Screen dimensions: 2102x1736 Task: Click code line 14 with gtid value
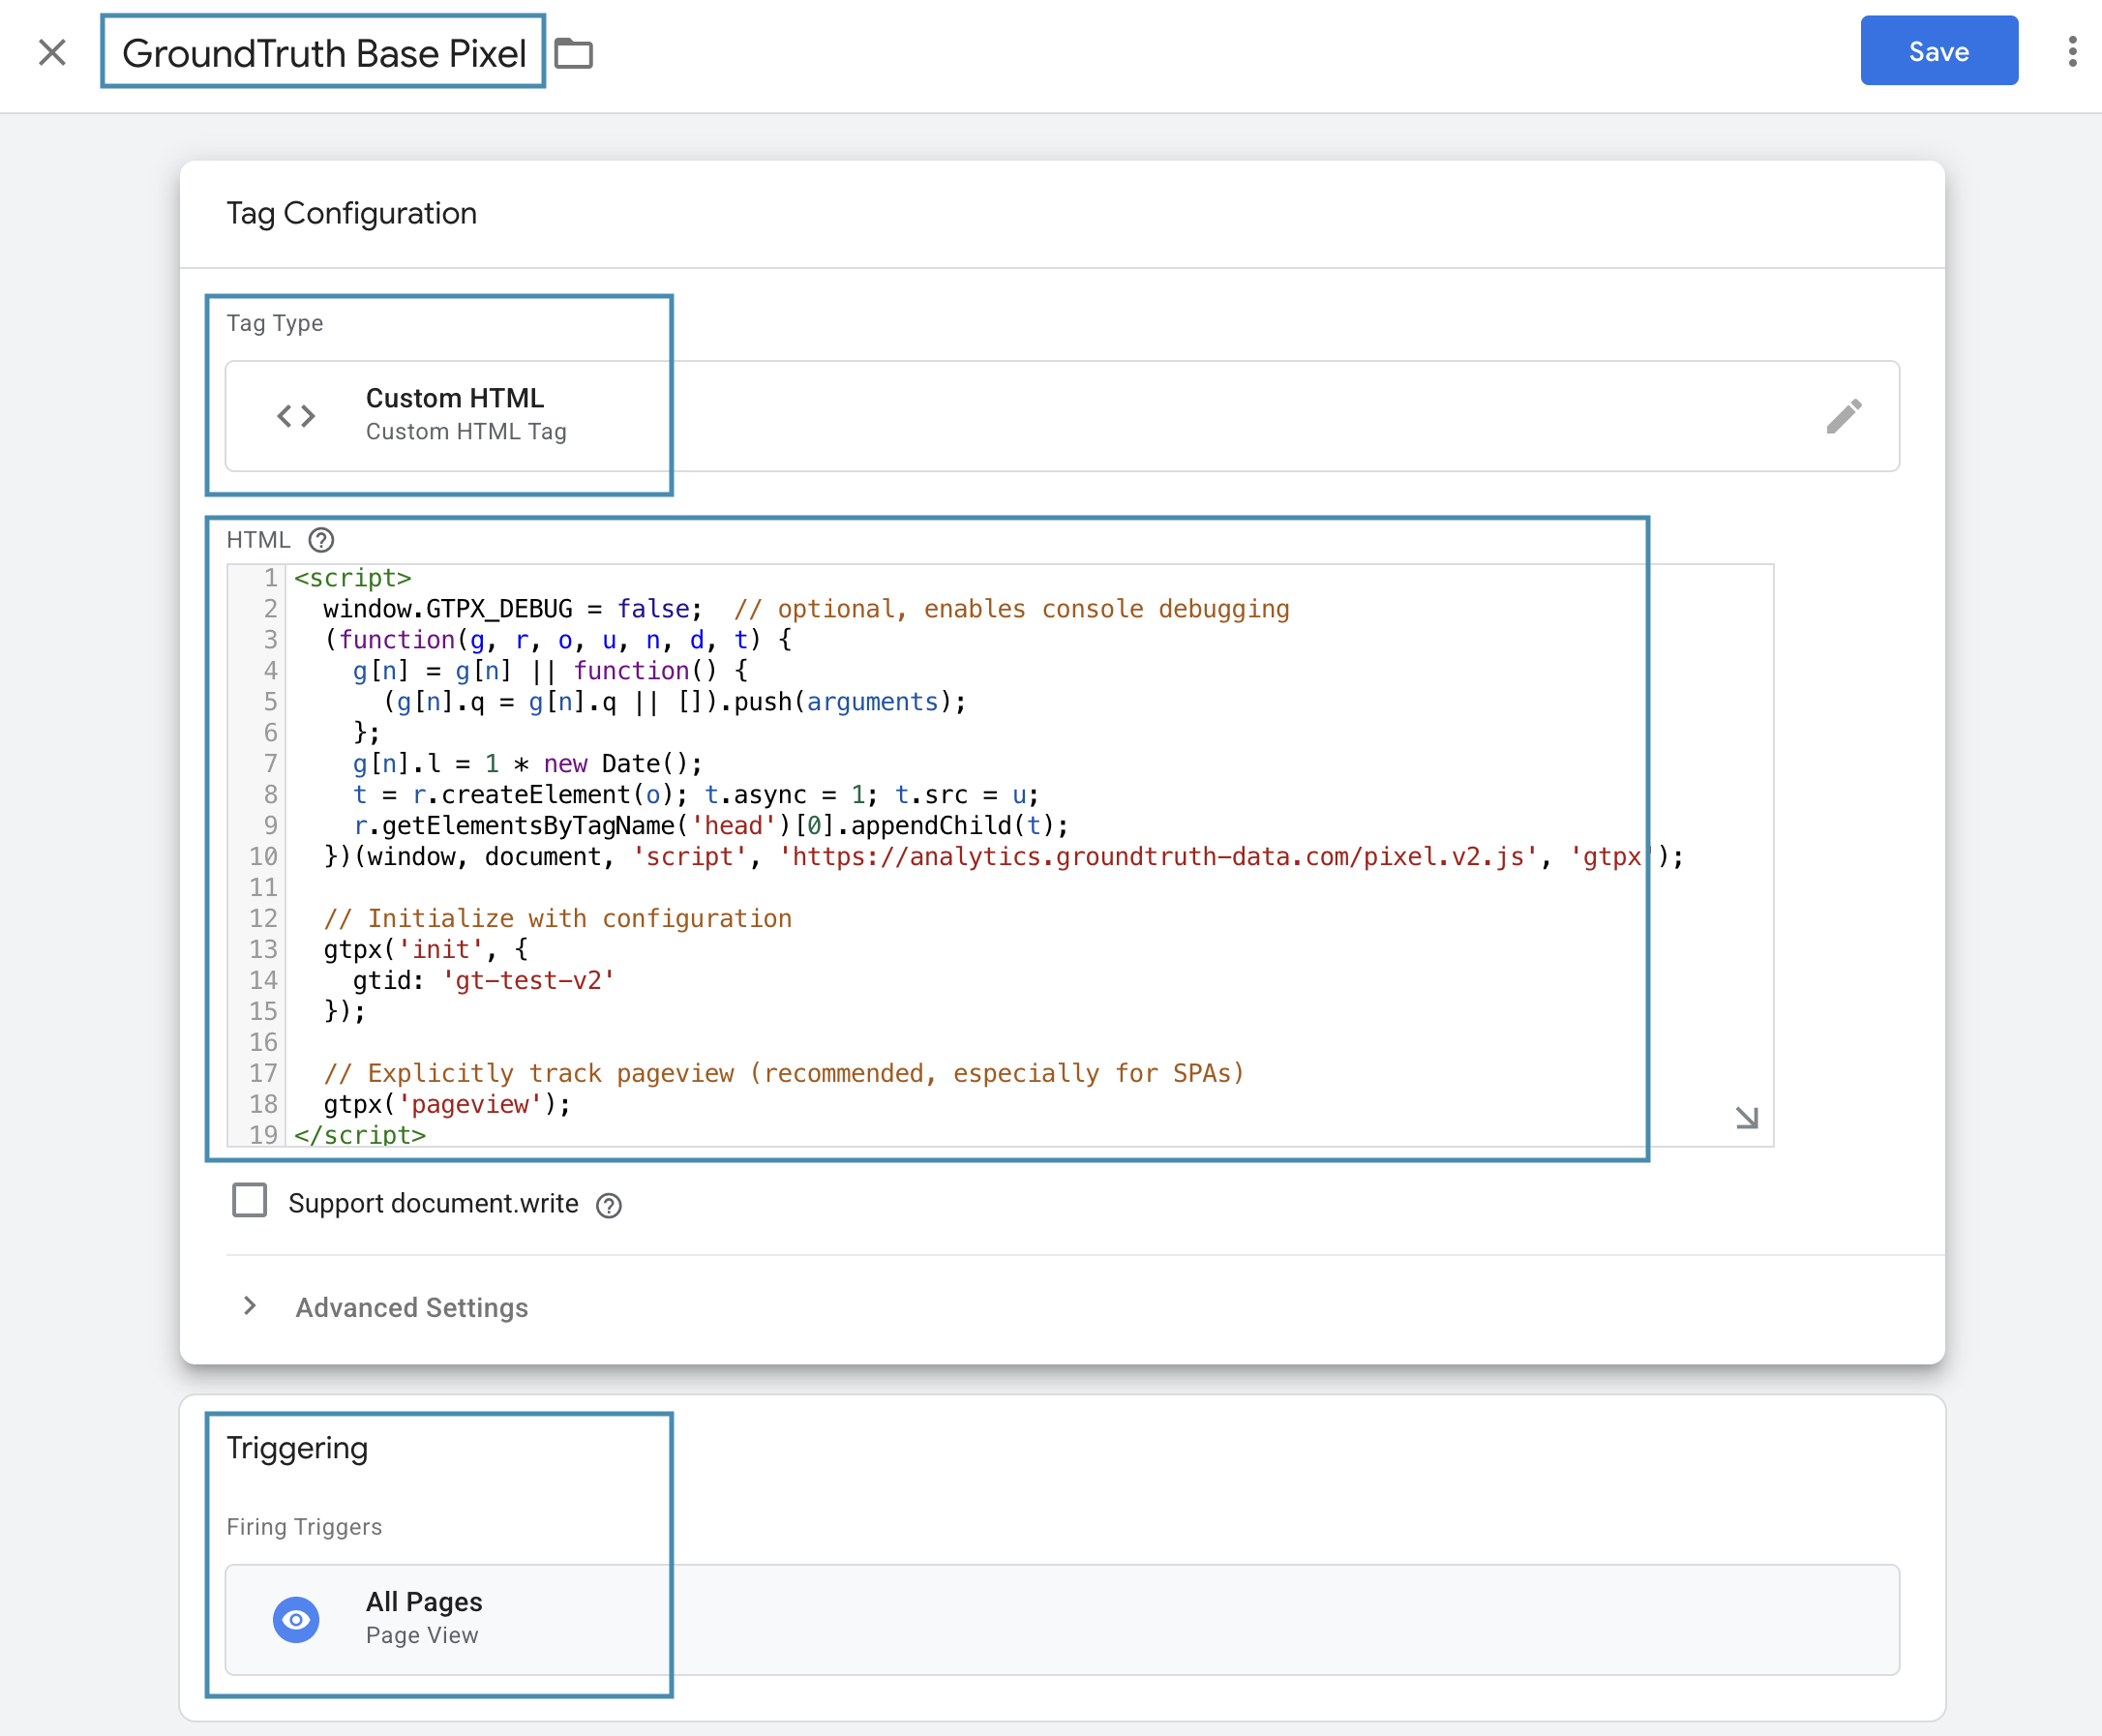pos(528,980)
